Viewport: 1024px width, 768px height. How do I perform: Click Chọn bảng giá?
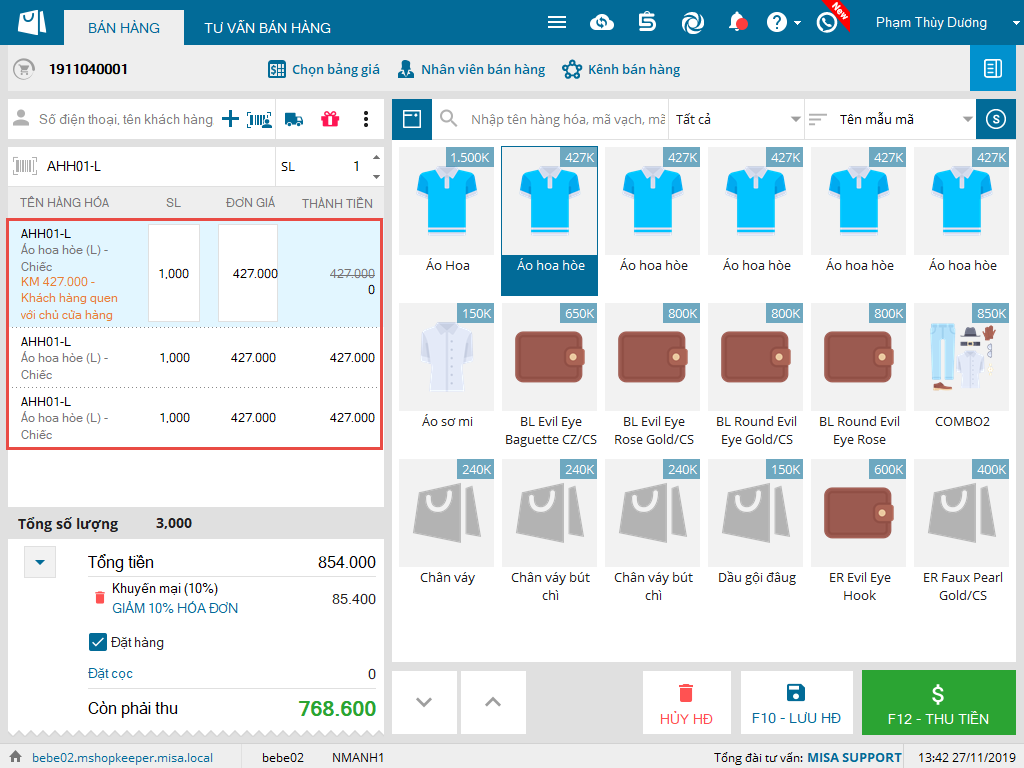click(324, 69)
